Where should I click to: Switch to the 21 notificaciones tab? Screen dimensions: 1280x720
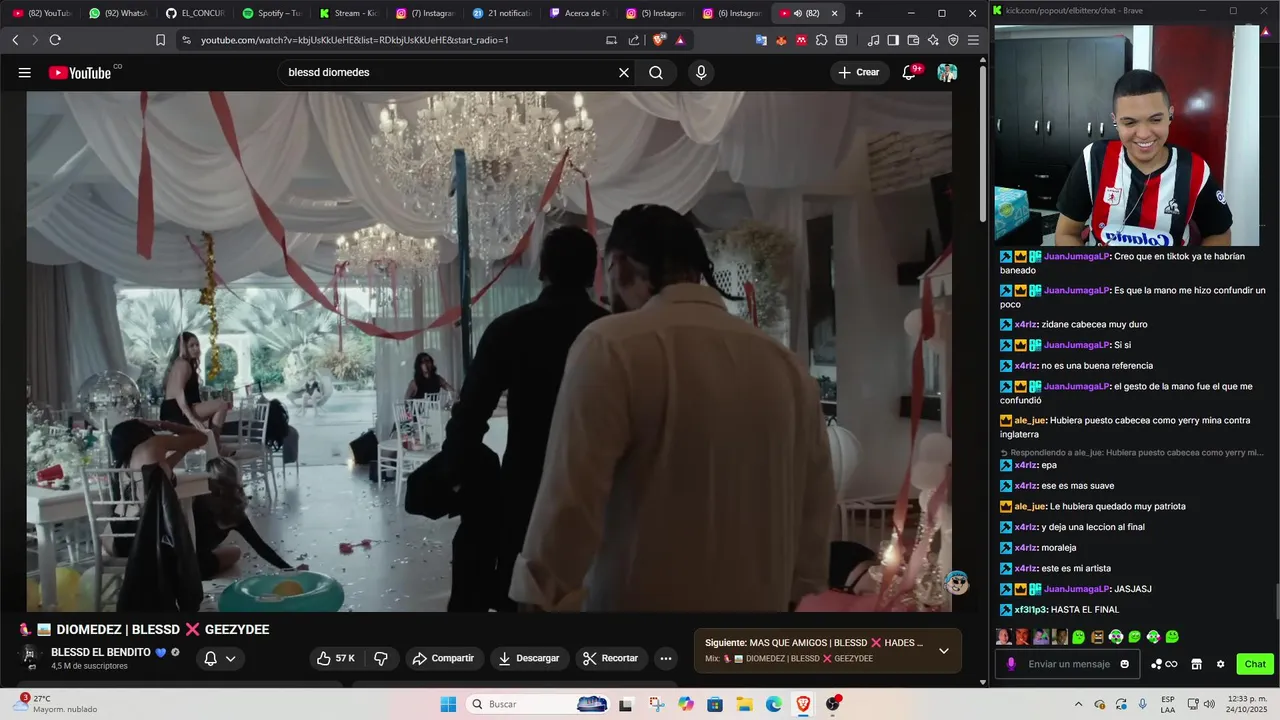503,13
